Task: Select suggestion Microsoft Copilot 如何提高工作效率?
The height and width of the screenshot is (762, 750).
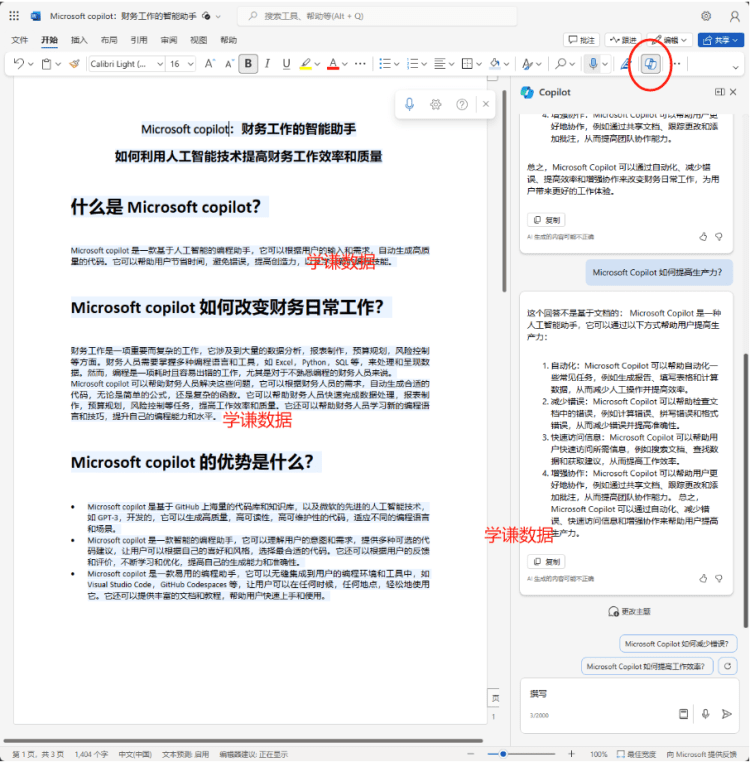Action: pos(647,666)
